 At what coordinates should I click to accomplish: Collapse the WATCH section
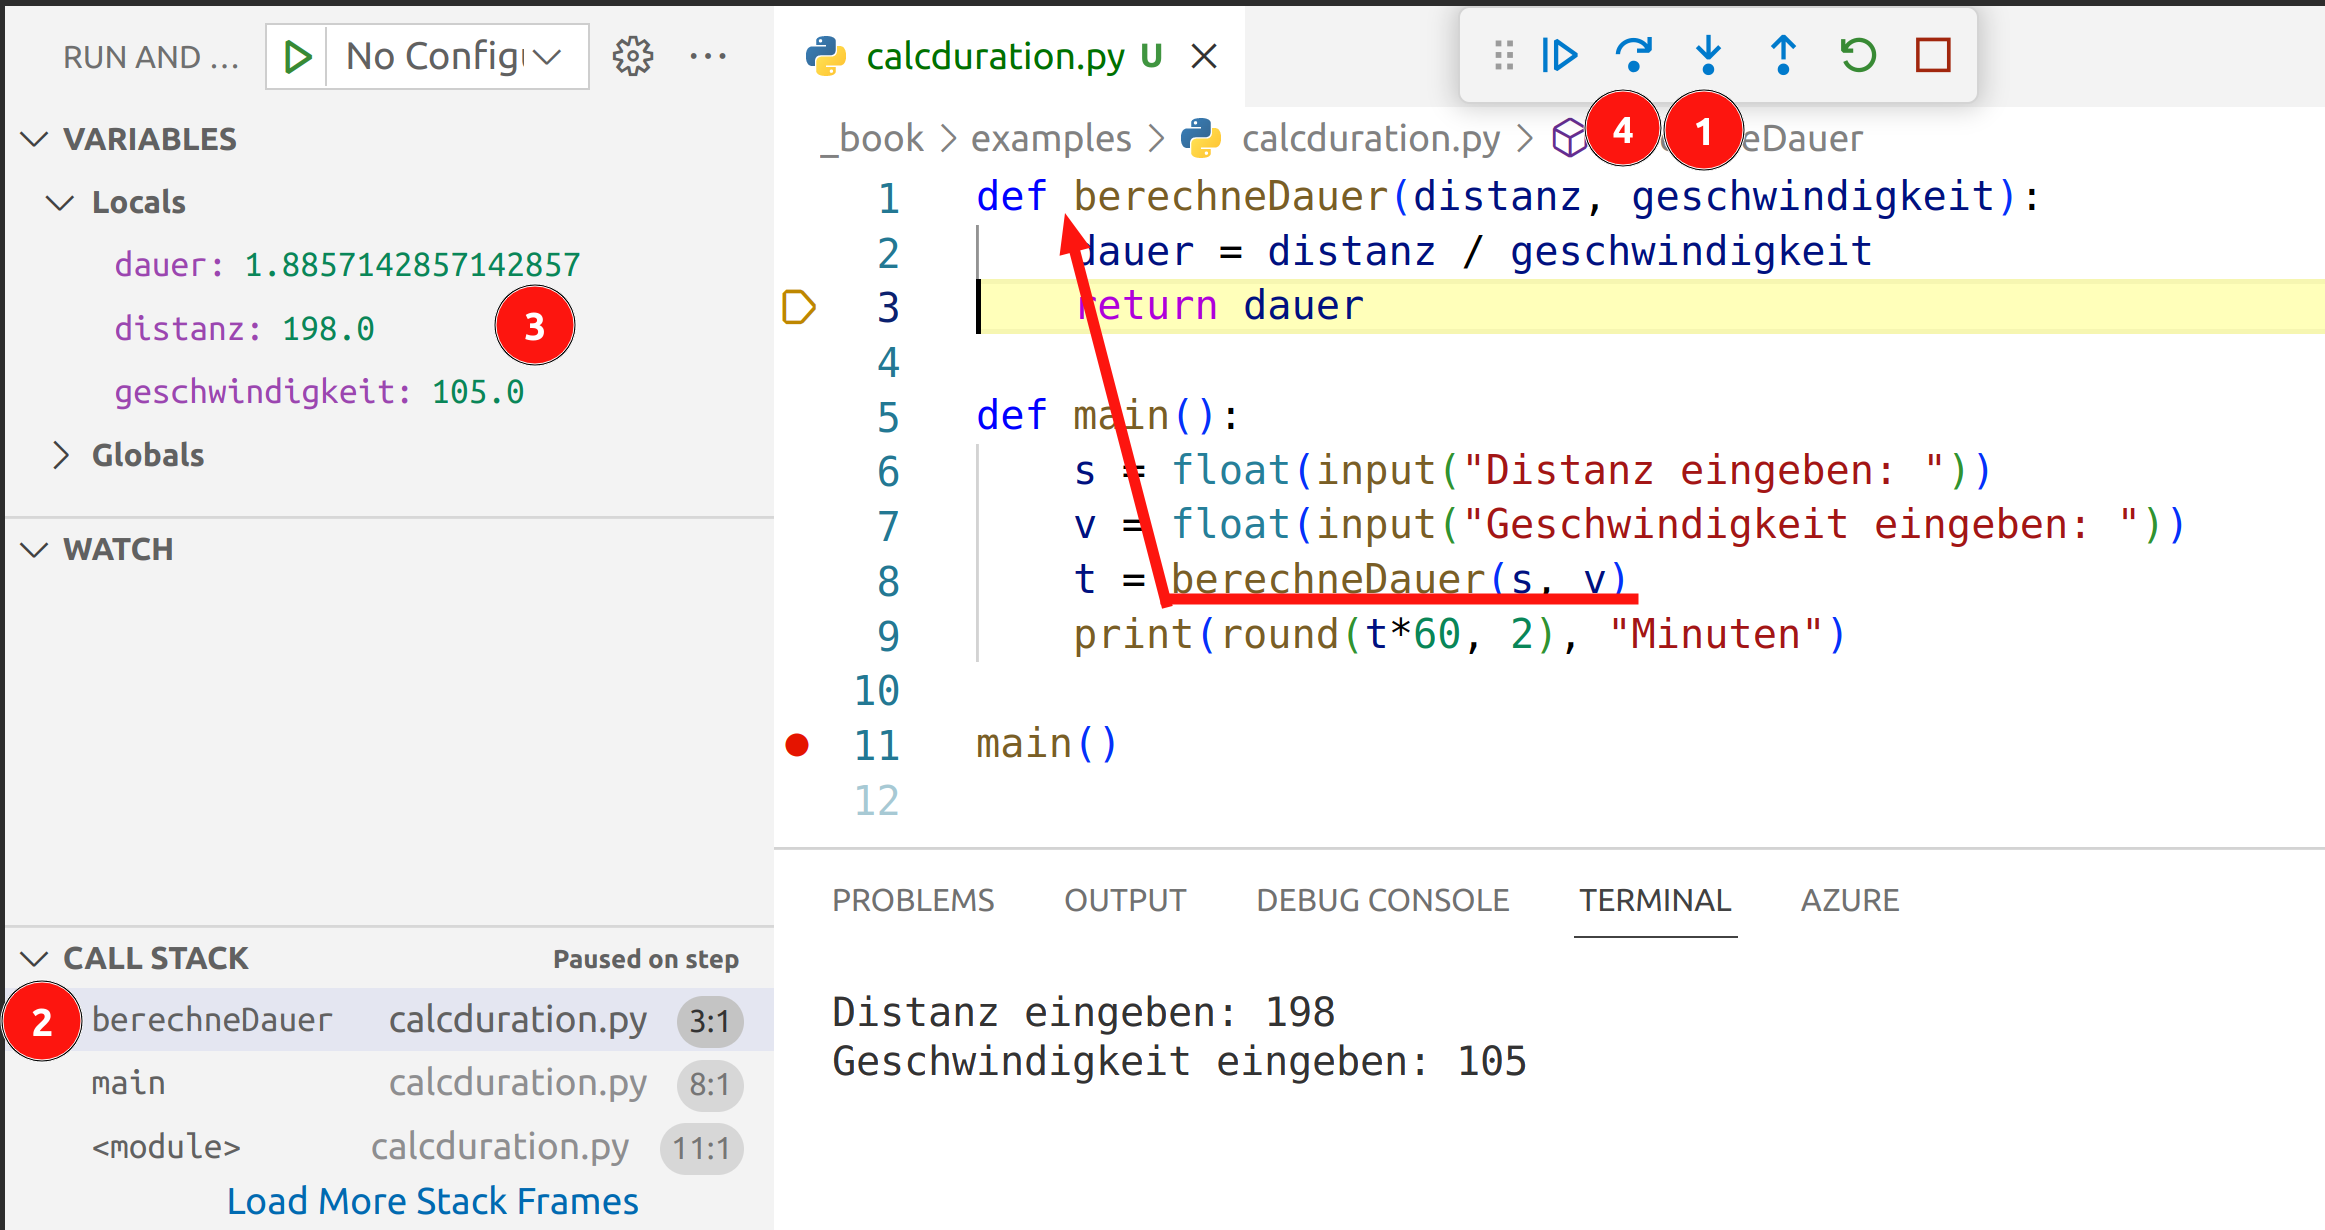pyautogui.click(x=35, y=549)
